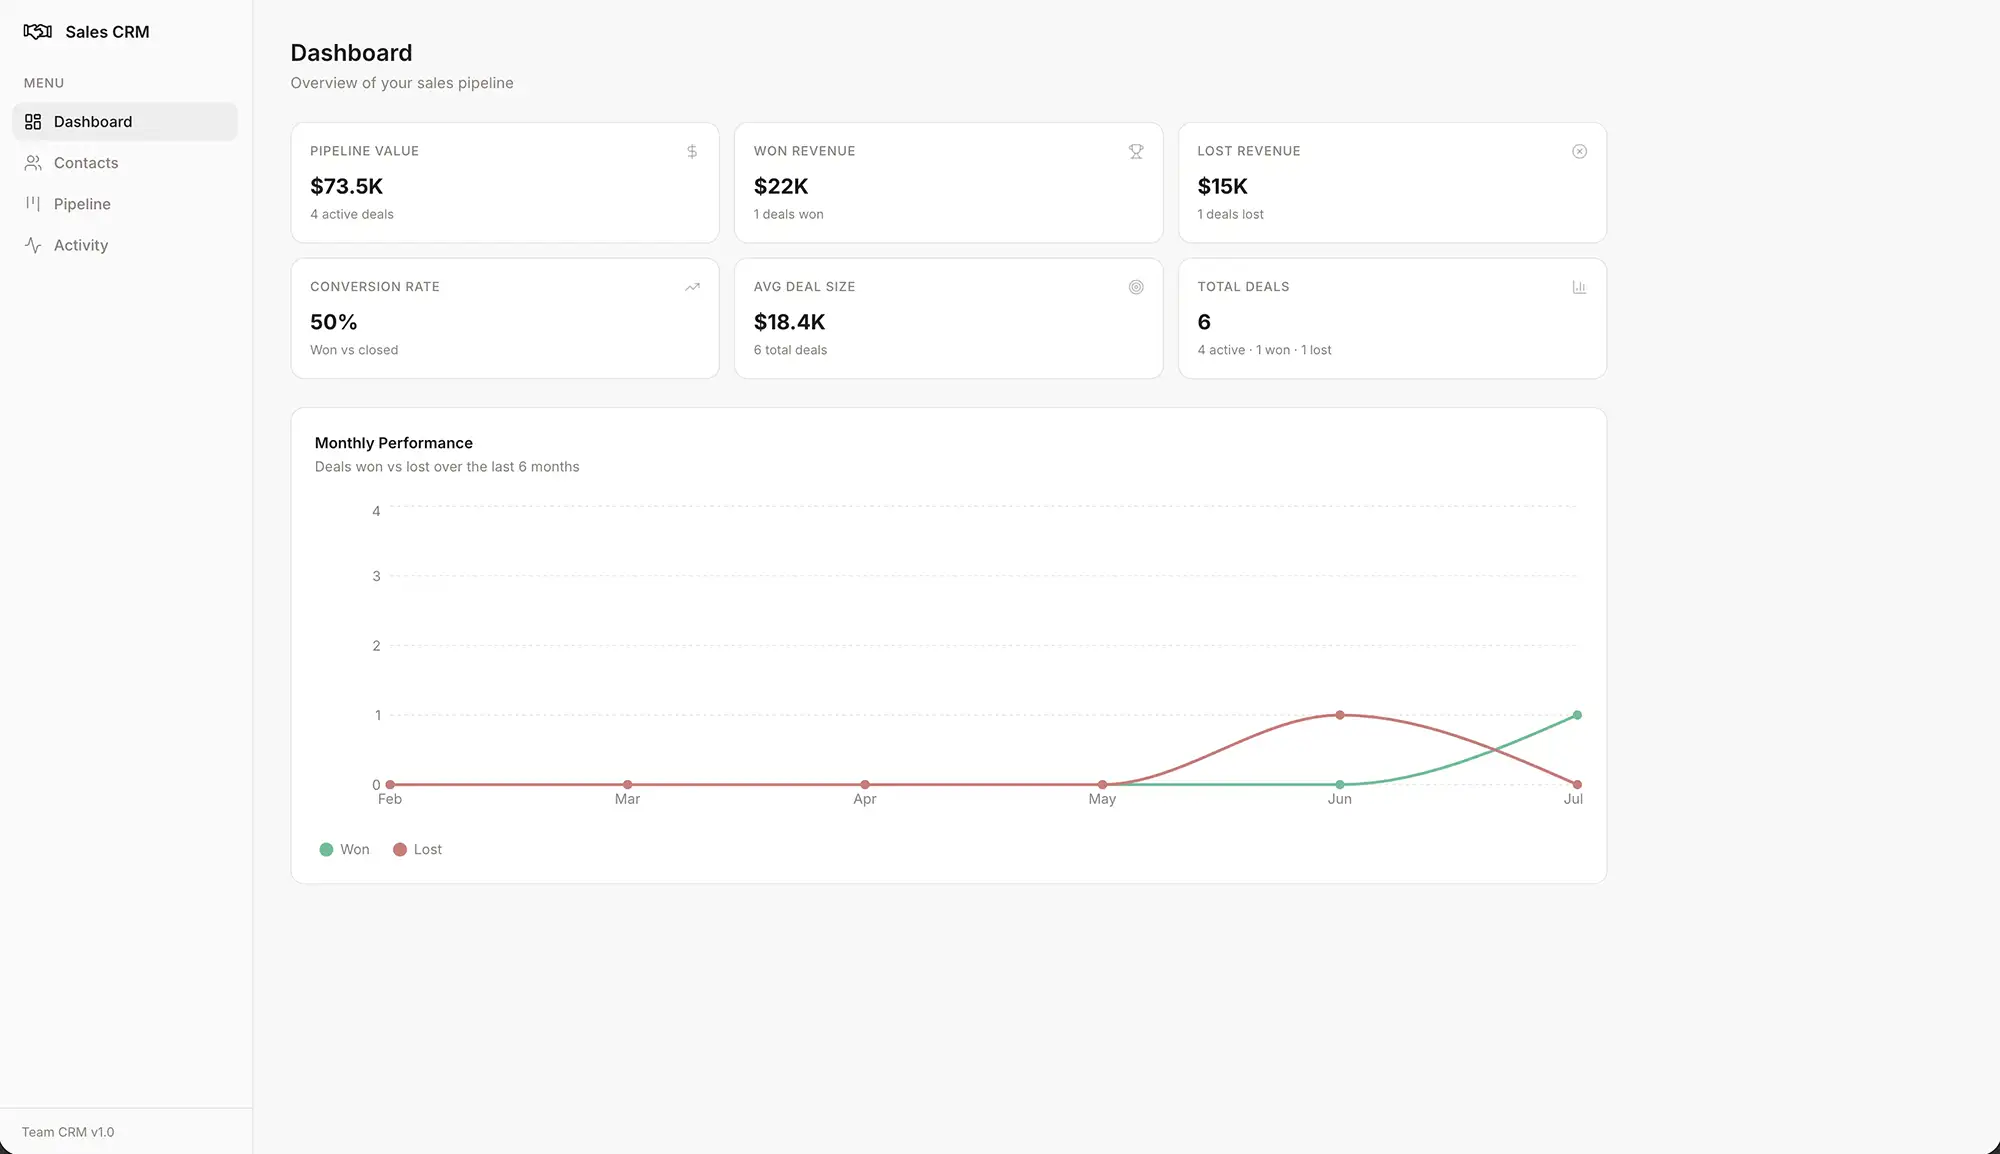The height and width of the screenshot is (1154, 2000).
Task: Open the Dashboard menu item
Action: coord(125,122)
